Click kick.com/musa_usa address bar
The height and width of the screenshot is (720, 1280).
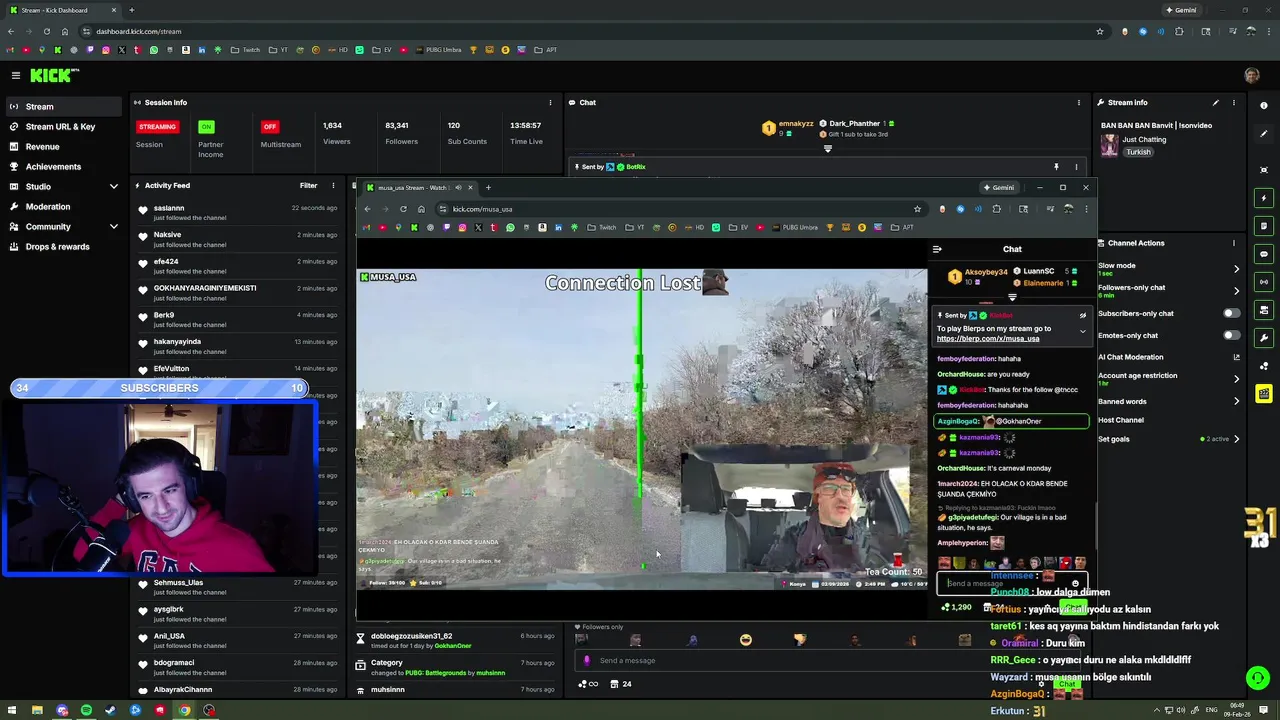click(680, 209)
